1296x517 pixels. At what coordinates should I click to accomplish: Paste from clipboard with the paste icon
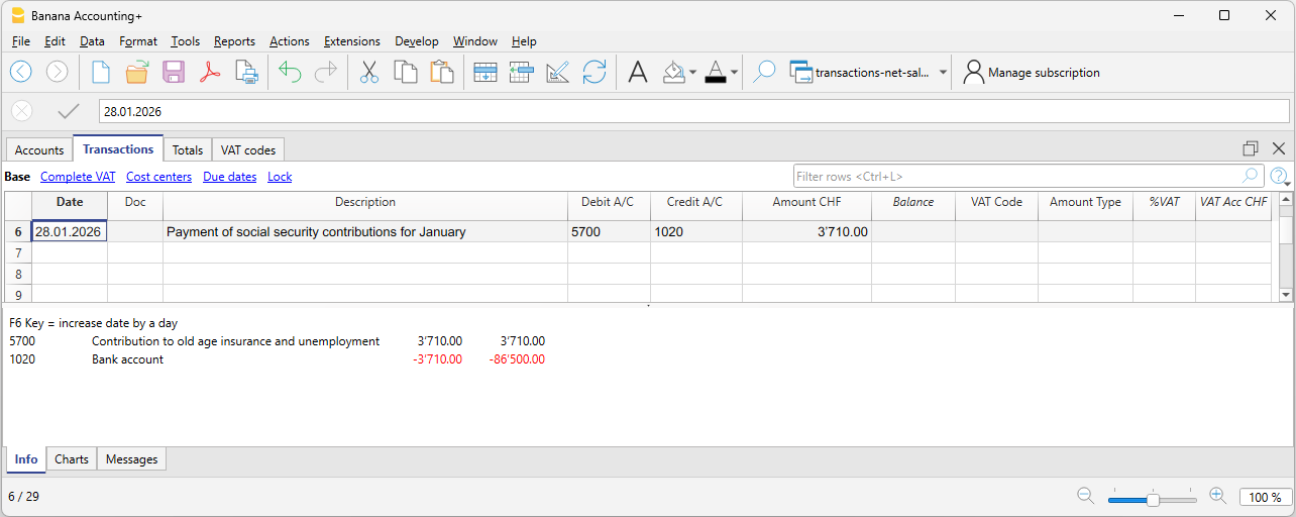(442, 72)
